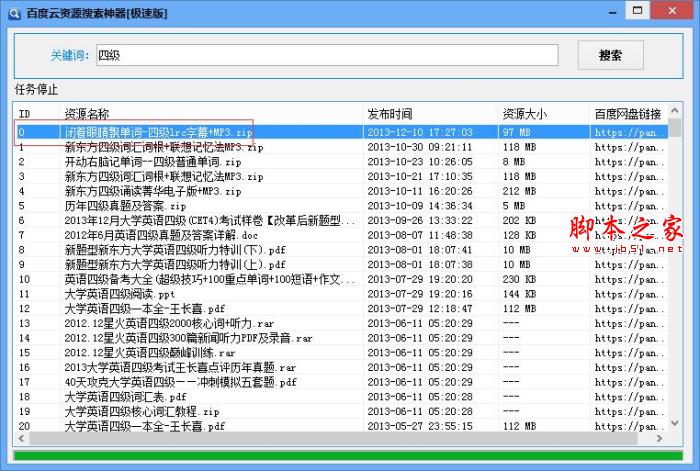Sort by 百度网盘链接 column header

click(x=629, y=114)
